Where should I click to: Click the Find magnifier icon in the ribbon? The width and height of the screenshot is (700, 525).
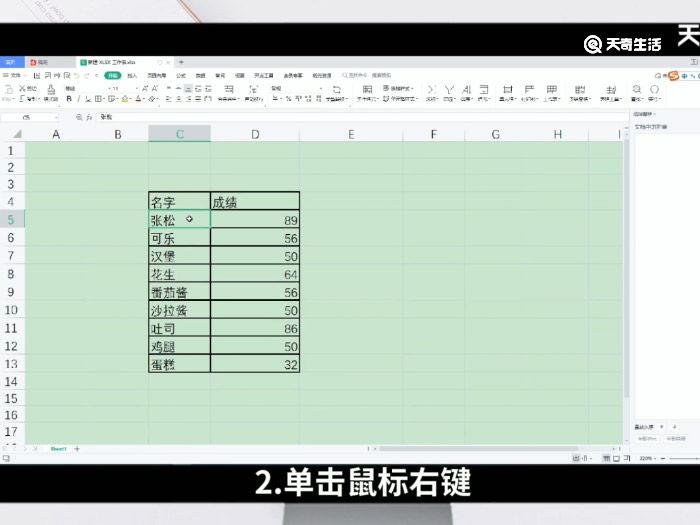coord(637,90)
